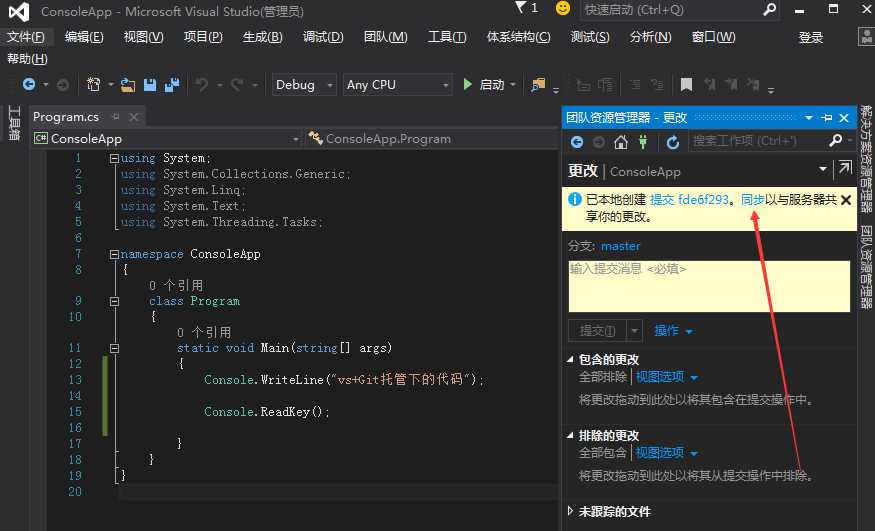Click the commit message input box

709,286
